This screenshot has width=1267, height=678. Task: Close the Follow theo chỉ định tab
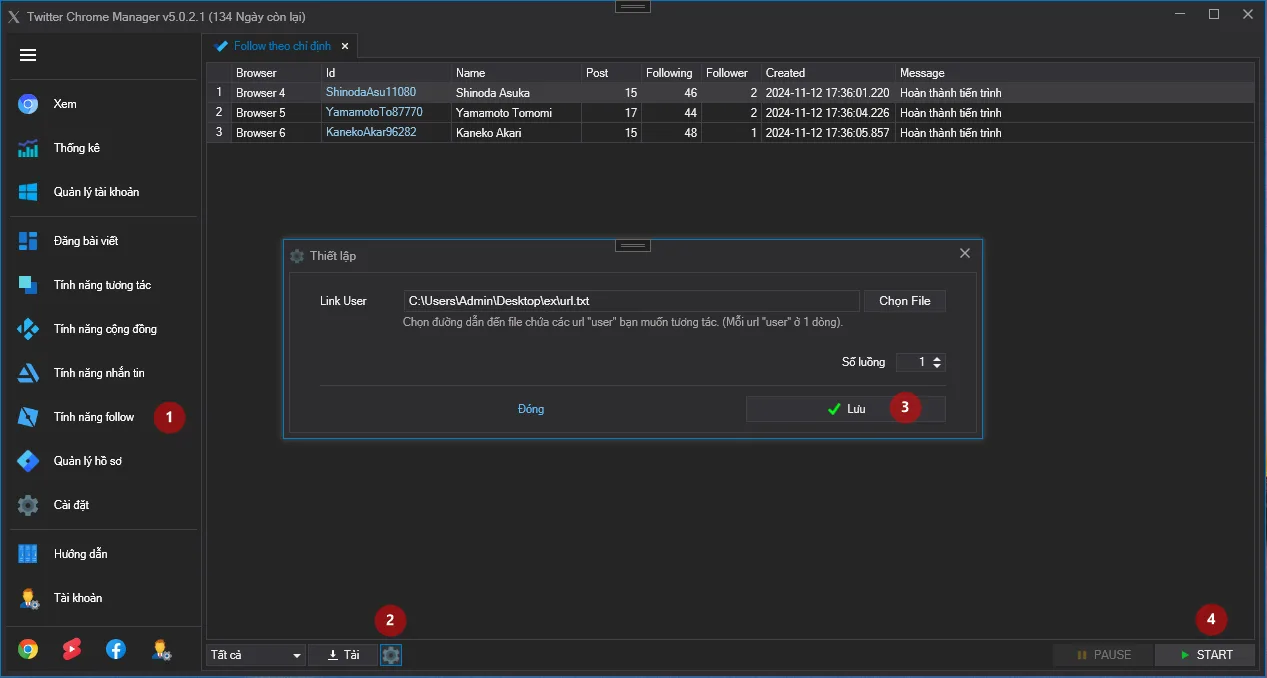tap(345, 46)
